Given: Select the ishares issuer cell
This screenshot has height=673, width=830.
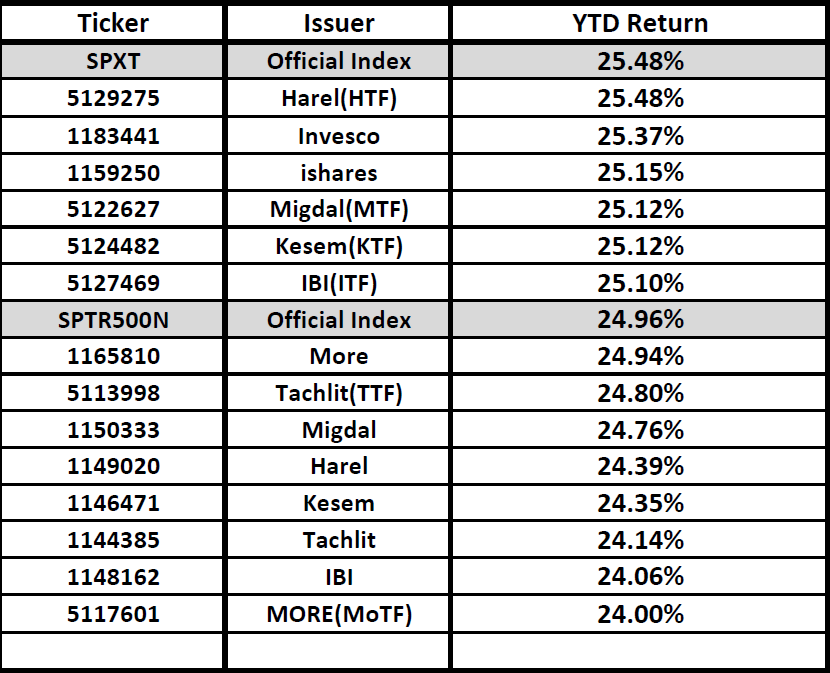Looking at the screenshot, I should [338, 172].
